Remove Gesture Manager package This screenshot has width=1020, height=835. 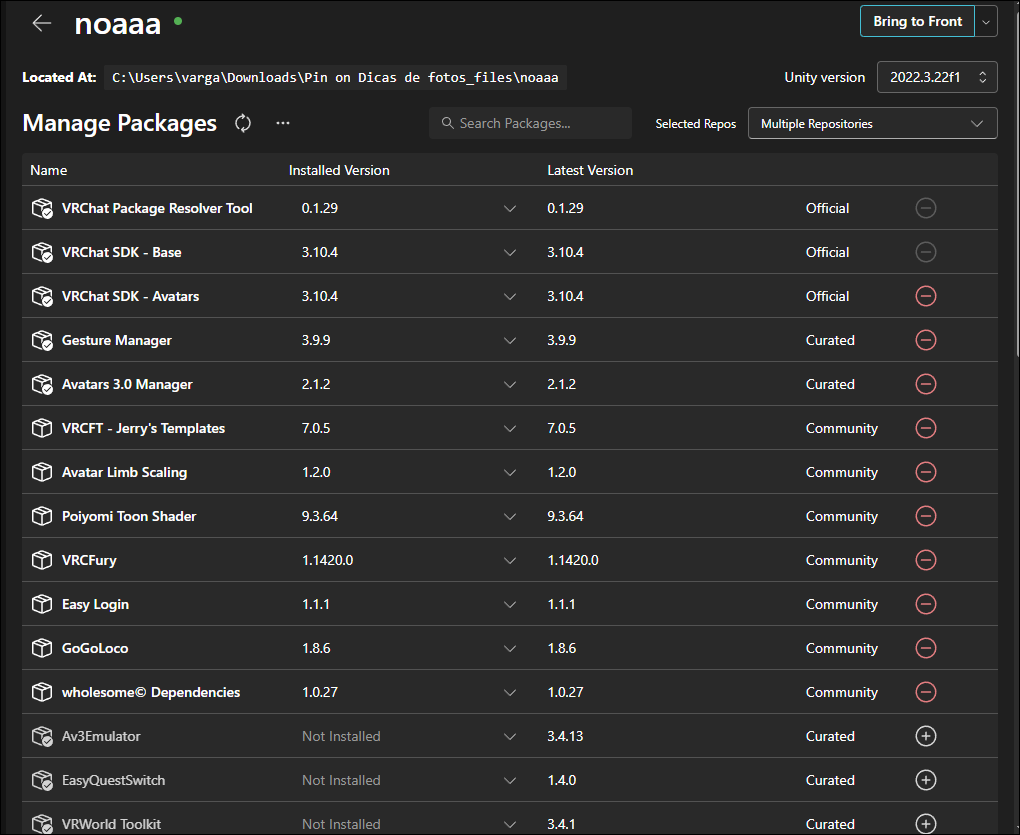pyautogui.click(x=925, y=340)
